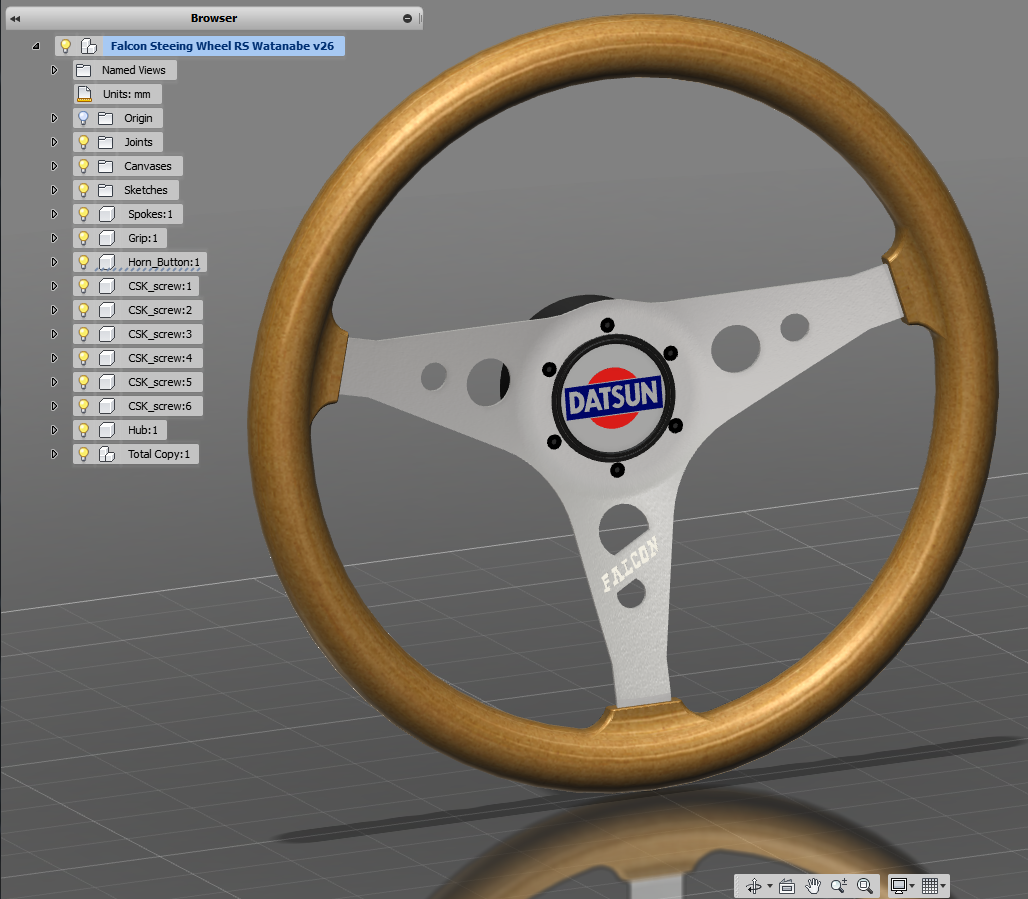Click the Zoom Window fit tool
Screen dimensions: 1028x899
(865, 886)
